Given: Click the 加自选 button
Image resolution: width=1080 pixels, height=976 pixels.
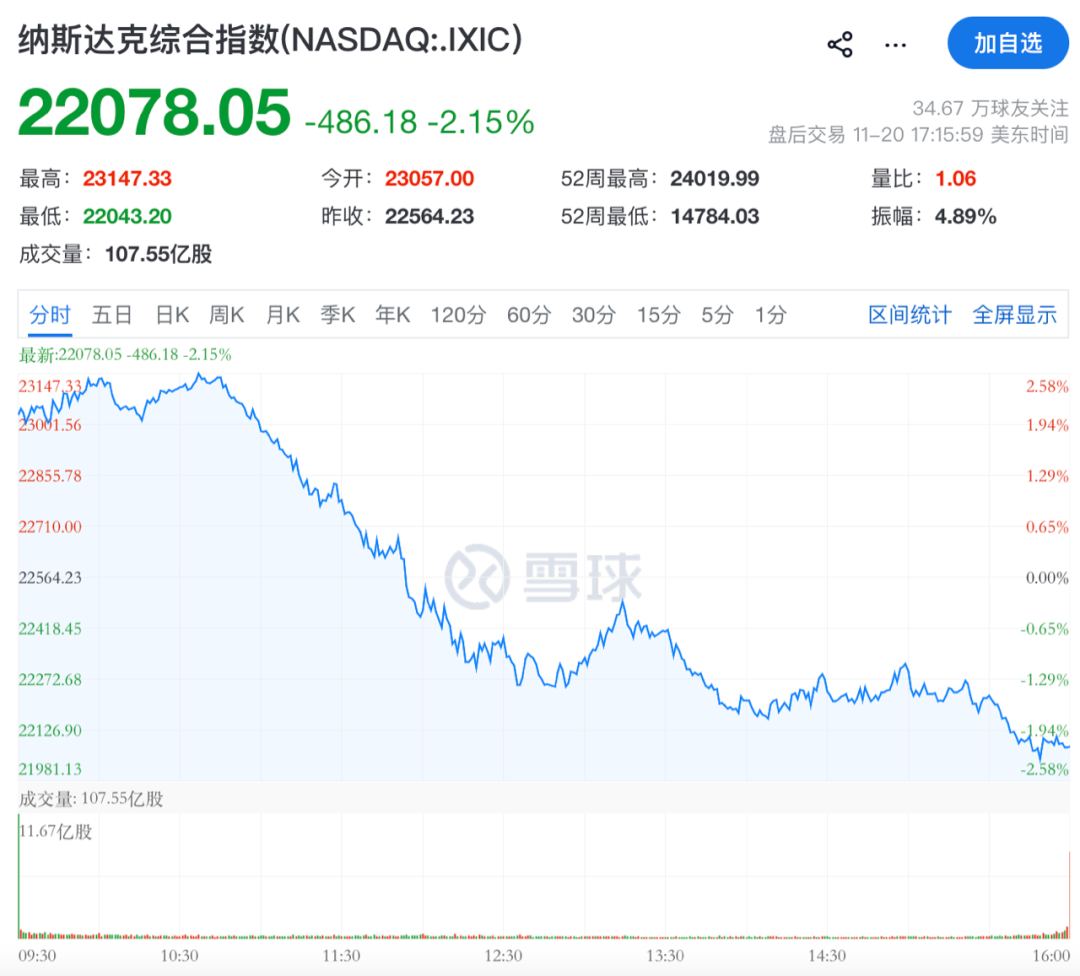Looking at the screenshot, I should pos(1008,43).
